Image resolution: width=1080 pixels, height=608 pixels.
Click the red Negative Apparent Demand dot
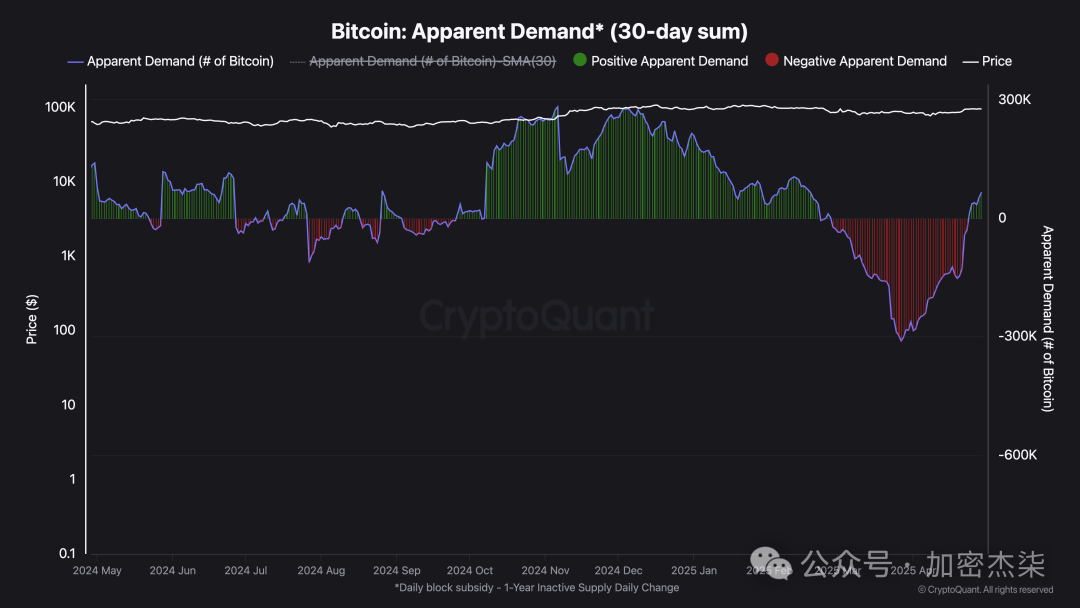771,60
